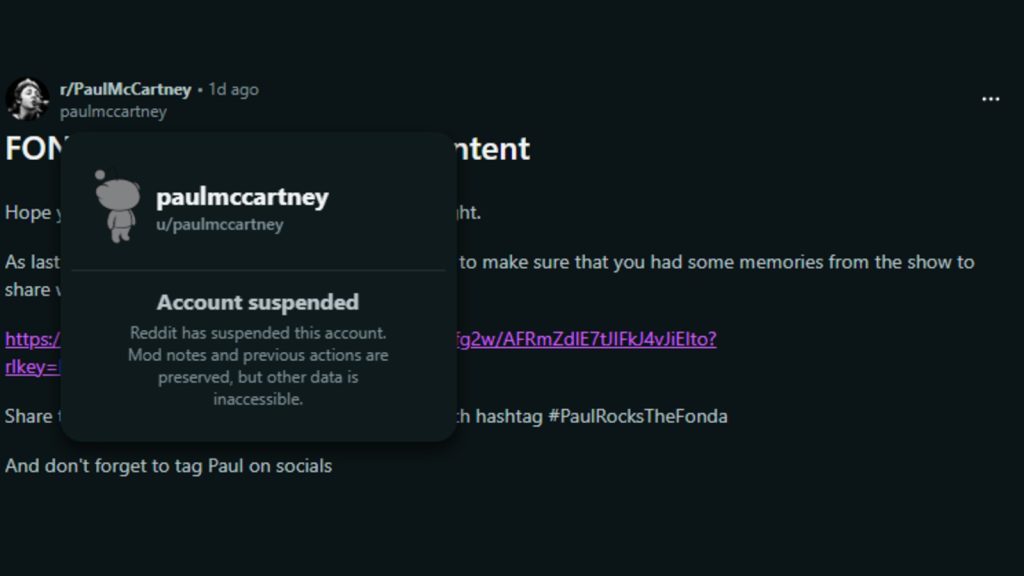Click the "don't forget to tag Paul" line

pyautogui.click(x=168, y=466)
